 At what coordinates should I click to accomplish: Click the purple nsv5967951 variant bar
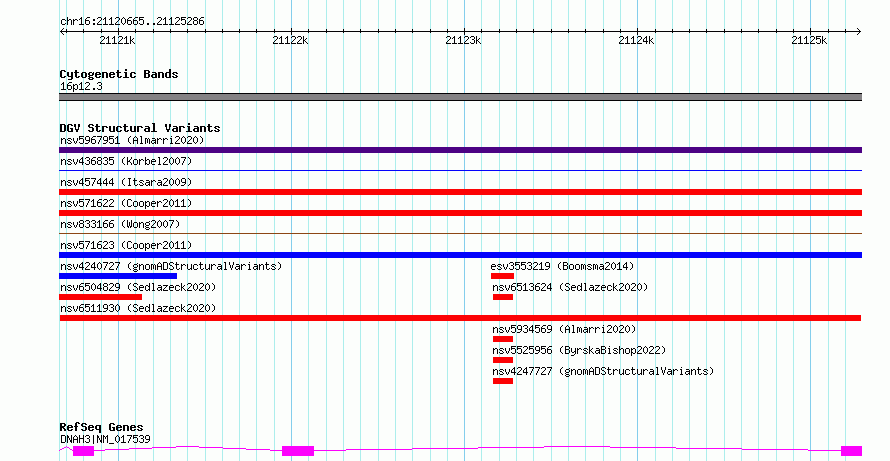click(460, 150)
